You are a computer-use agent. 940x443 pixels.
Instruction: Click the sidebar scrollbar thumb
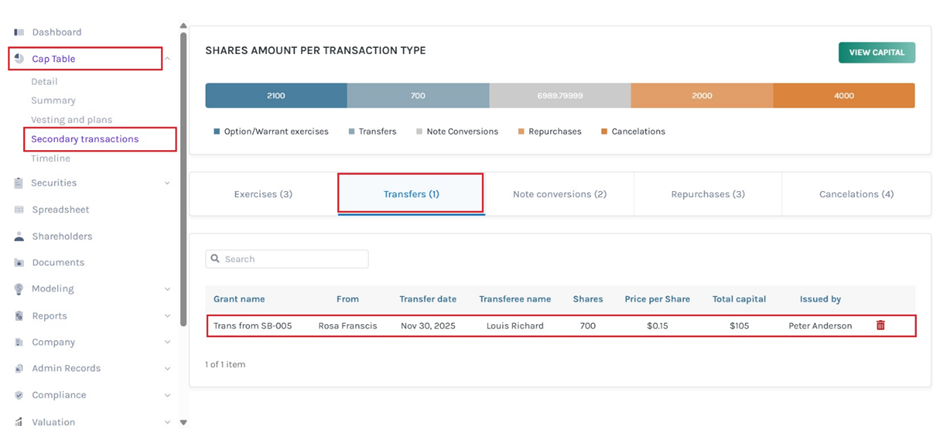(x=183, y=179)
